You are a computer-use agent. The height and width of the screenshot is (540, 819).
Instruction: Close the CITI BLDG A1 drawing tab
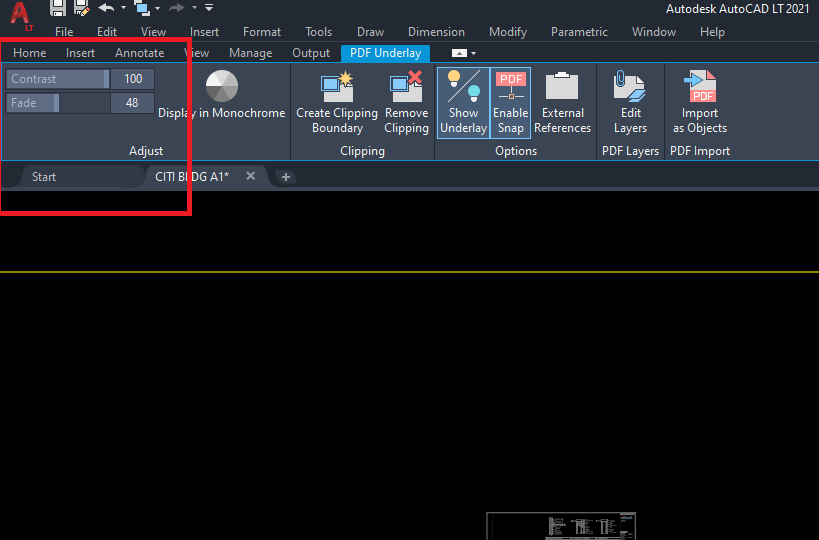(x=251, y=176)
